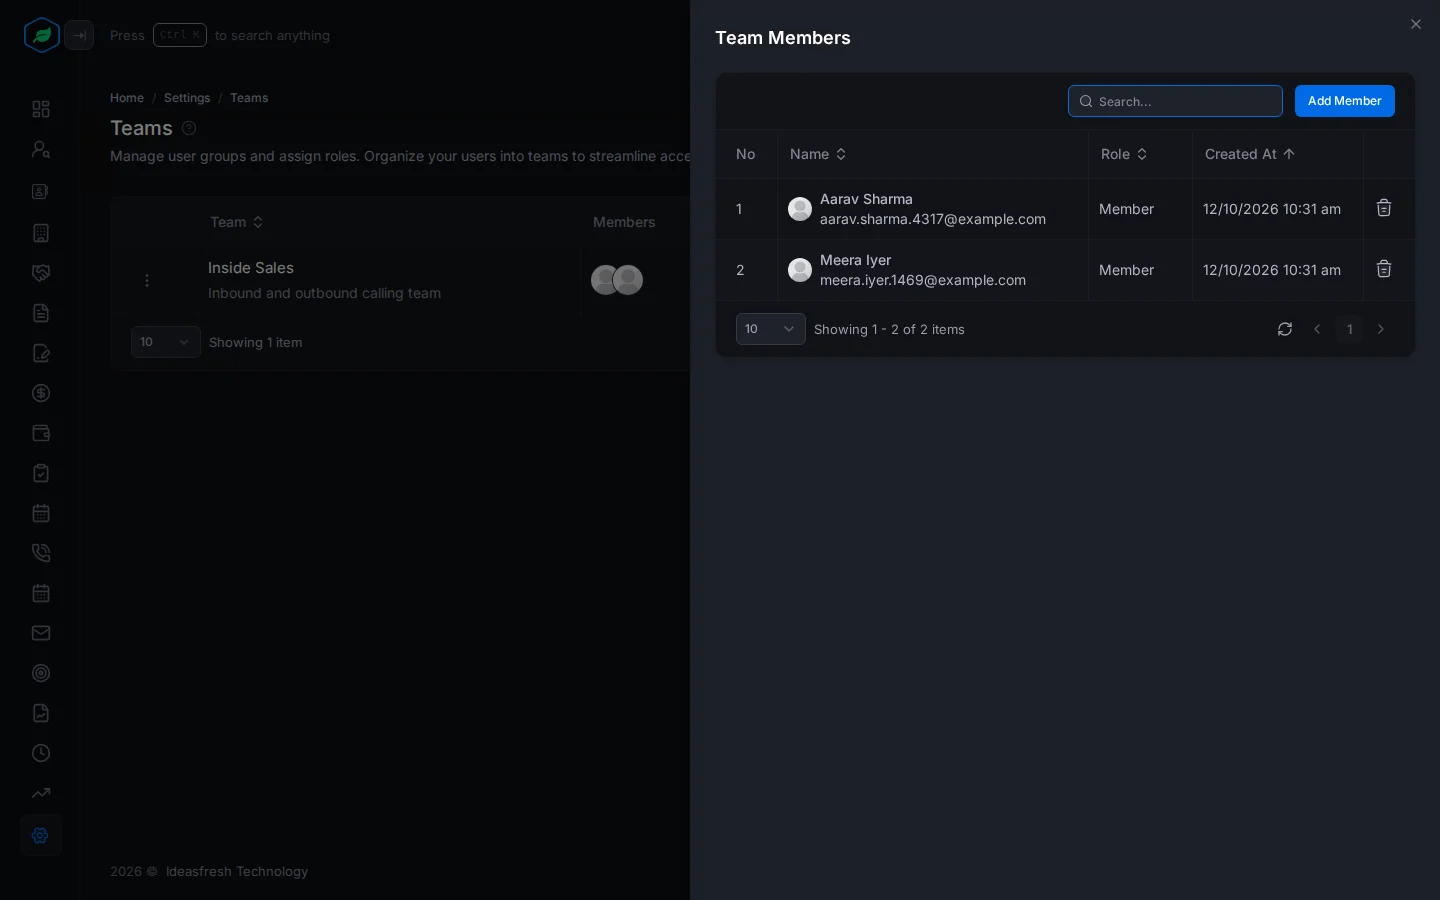This screenshot has height=900, width=1440.
Task: Open the trending arrow icon in sidebar
Action: point(41,793)
